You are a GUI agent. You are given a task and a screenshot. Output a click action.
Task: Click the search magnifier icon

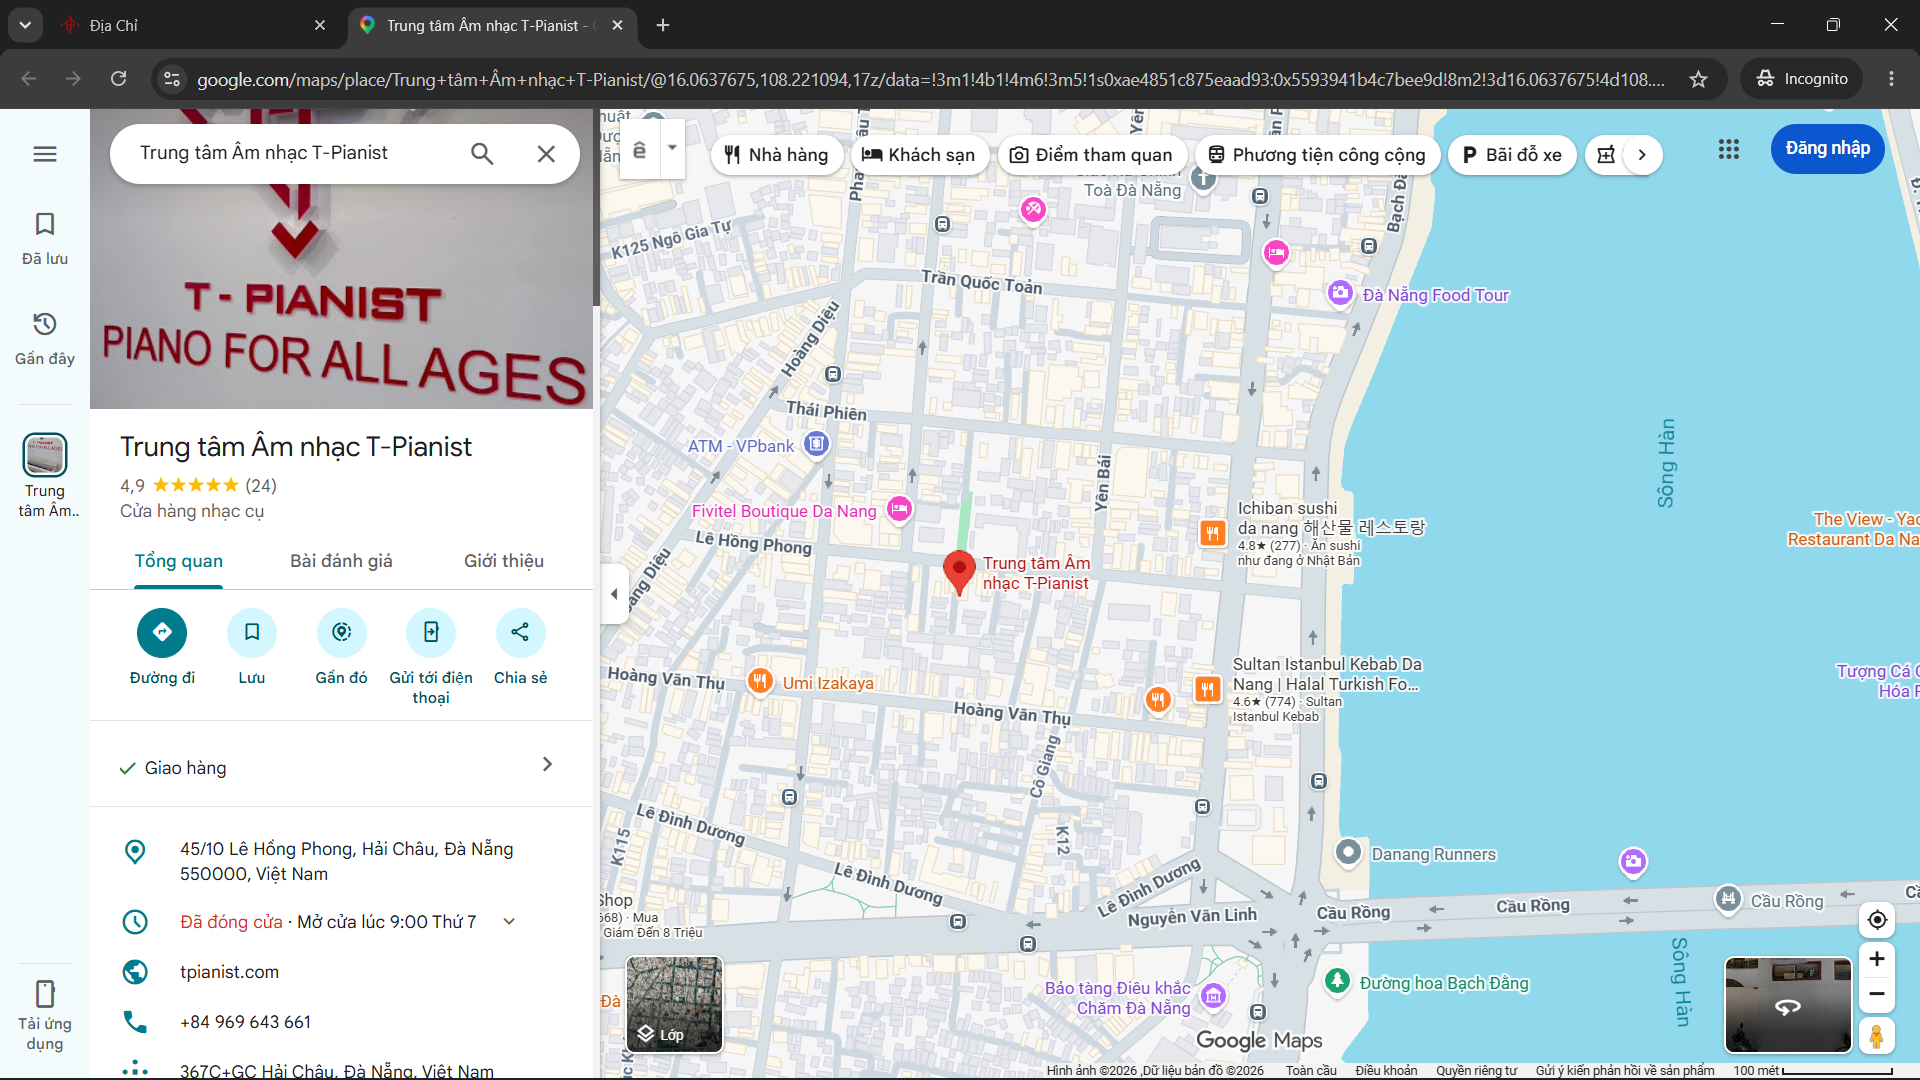point(482,153)
